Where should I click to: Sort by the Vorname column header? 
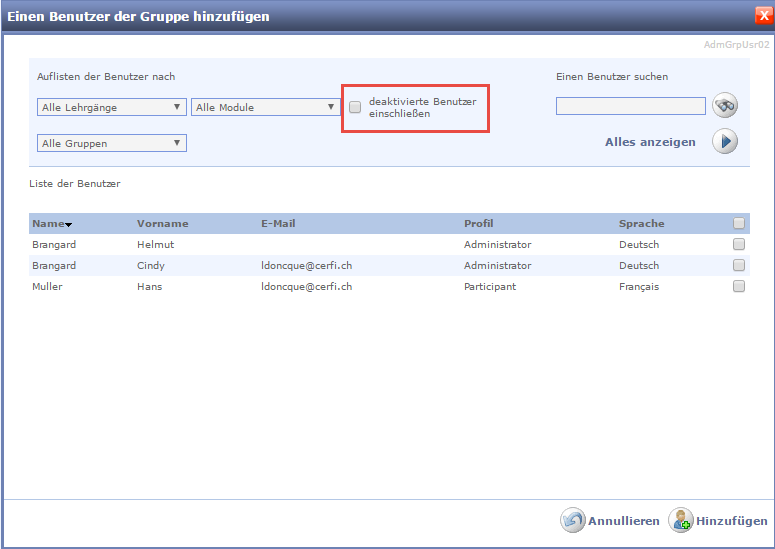click(162, 224)
